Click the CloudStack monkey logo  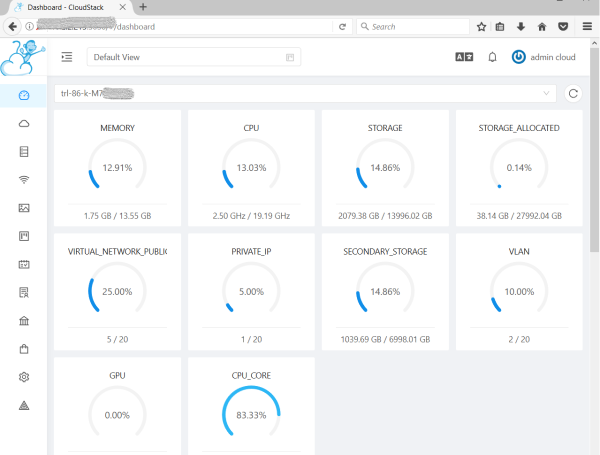point(23,57)
